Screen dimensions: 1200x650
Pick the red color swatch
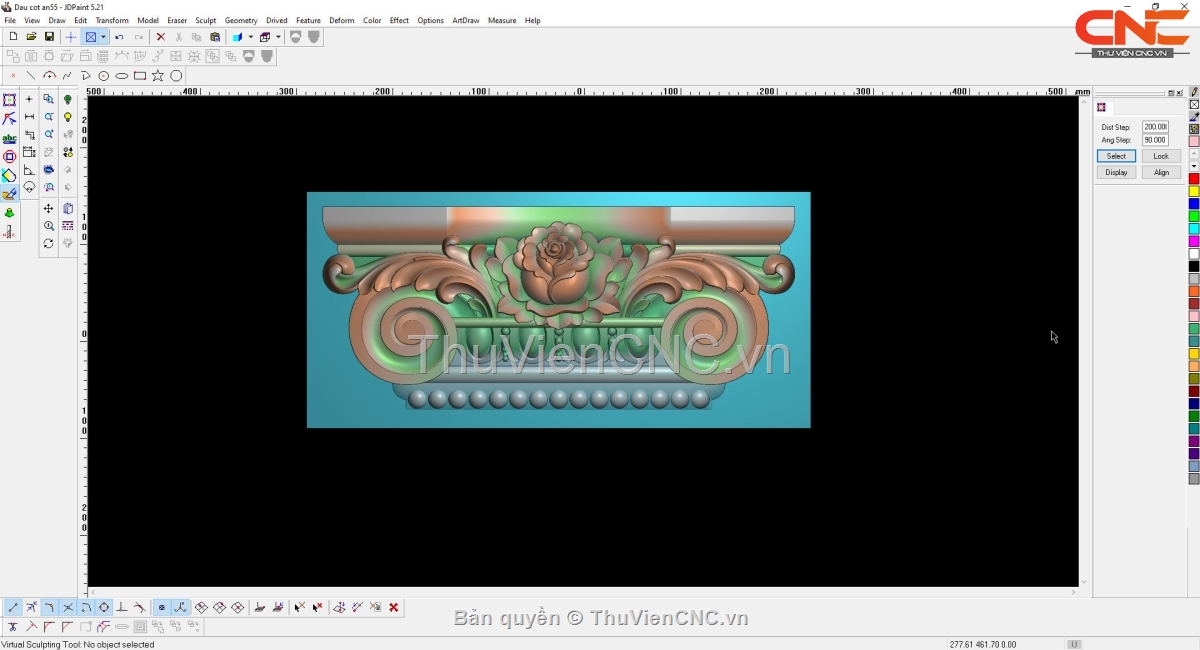(x=1193, y=179)
